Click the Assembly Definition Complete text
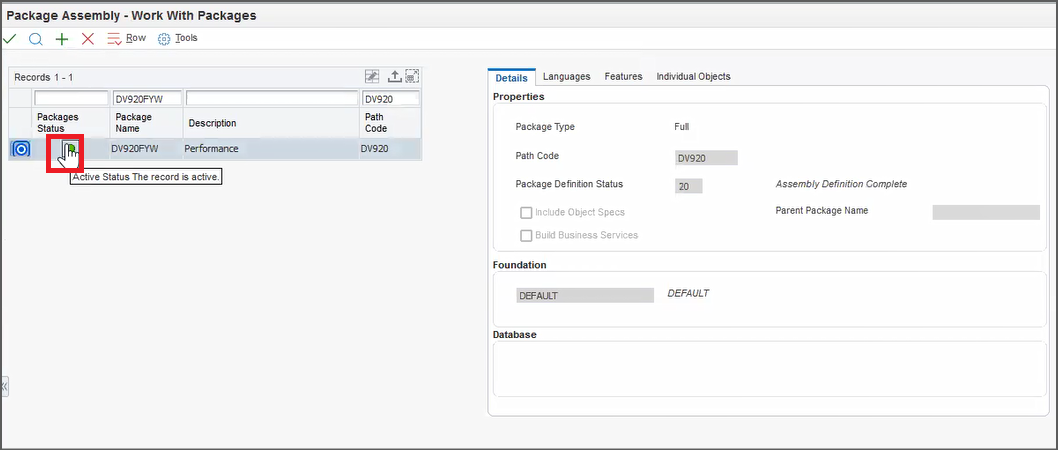This screenshot has height=450, width=1058. [841, 184]
